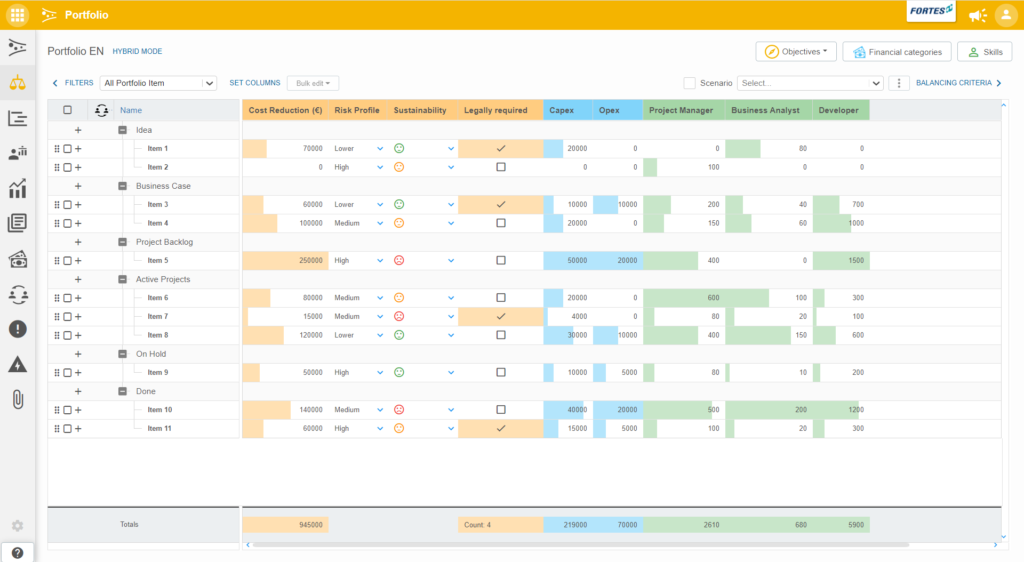1024x562 pixels.
Task: Click the Fortes logo
Action: (x=931, y=11)
